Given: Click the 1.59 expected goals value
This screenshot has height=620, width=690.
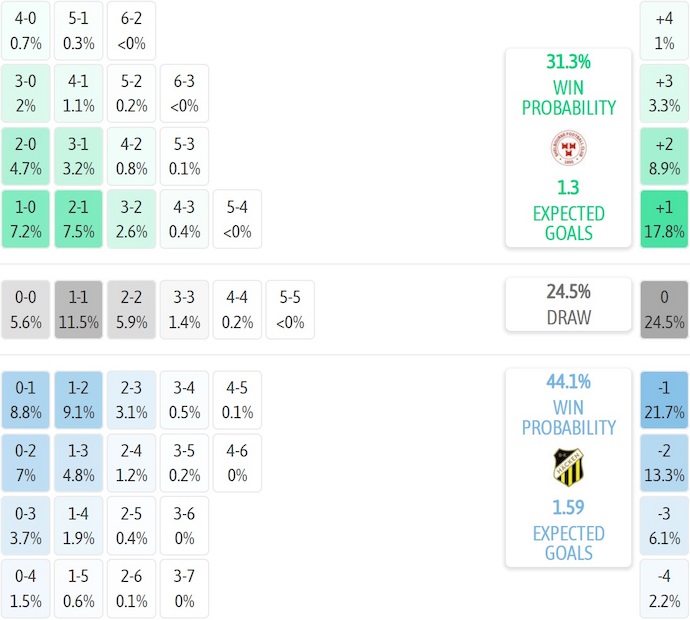Looking at the screenshot, I should [568, 508].
